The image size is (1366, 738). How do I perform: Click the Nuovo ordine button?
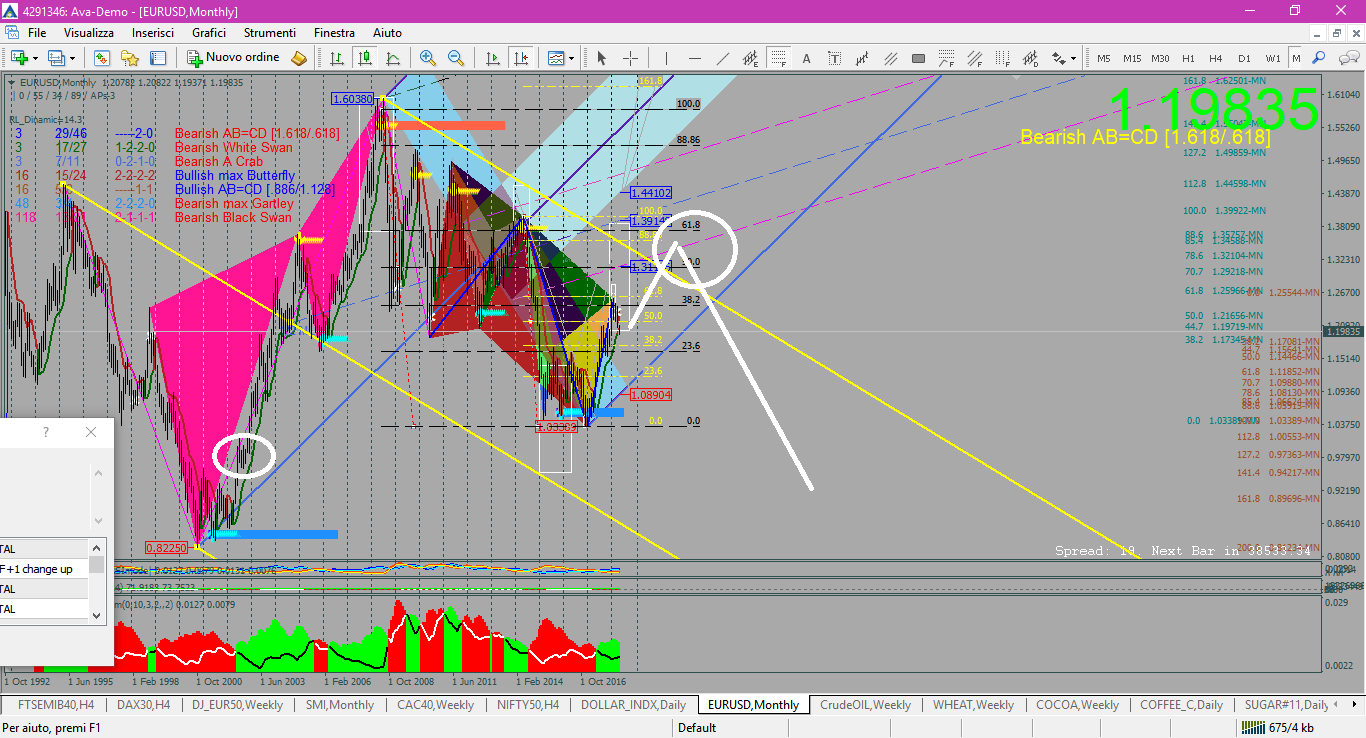233,58
